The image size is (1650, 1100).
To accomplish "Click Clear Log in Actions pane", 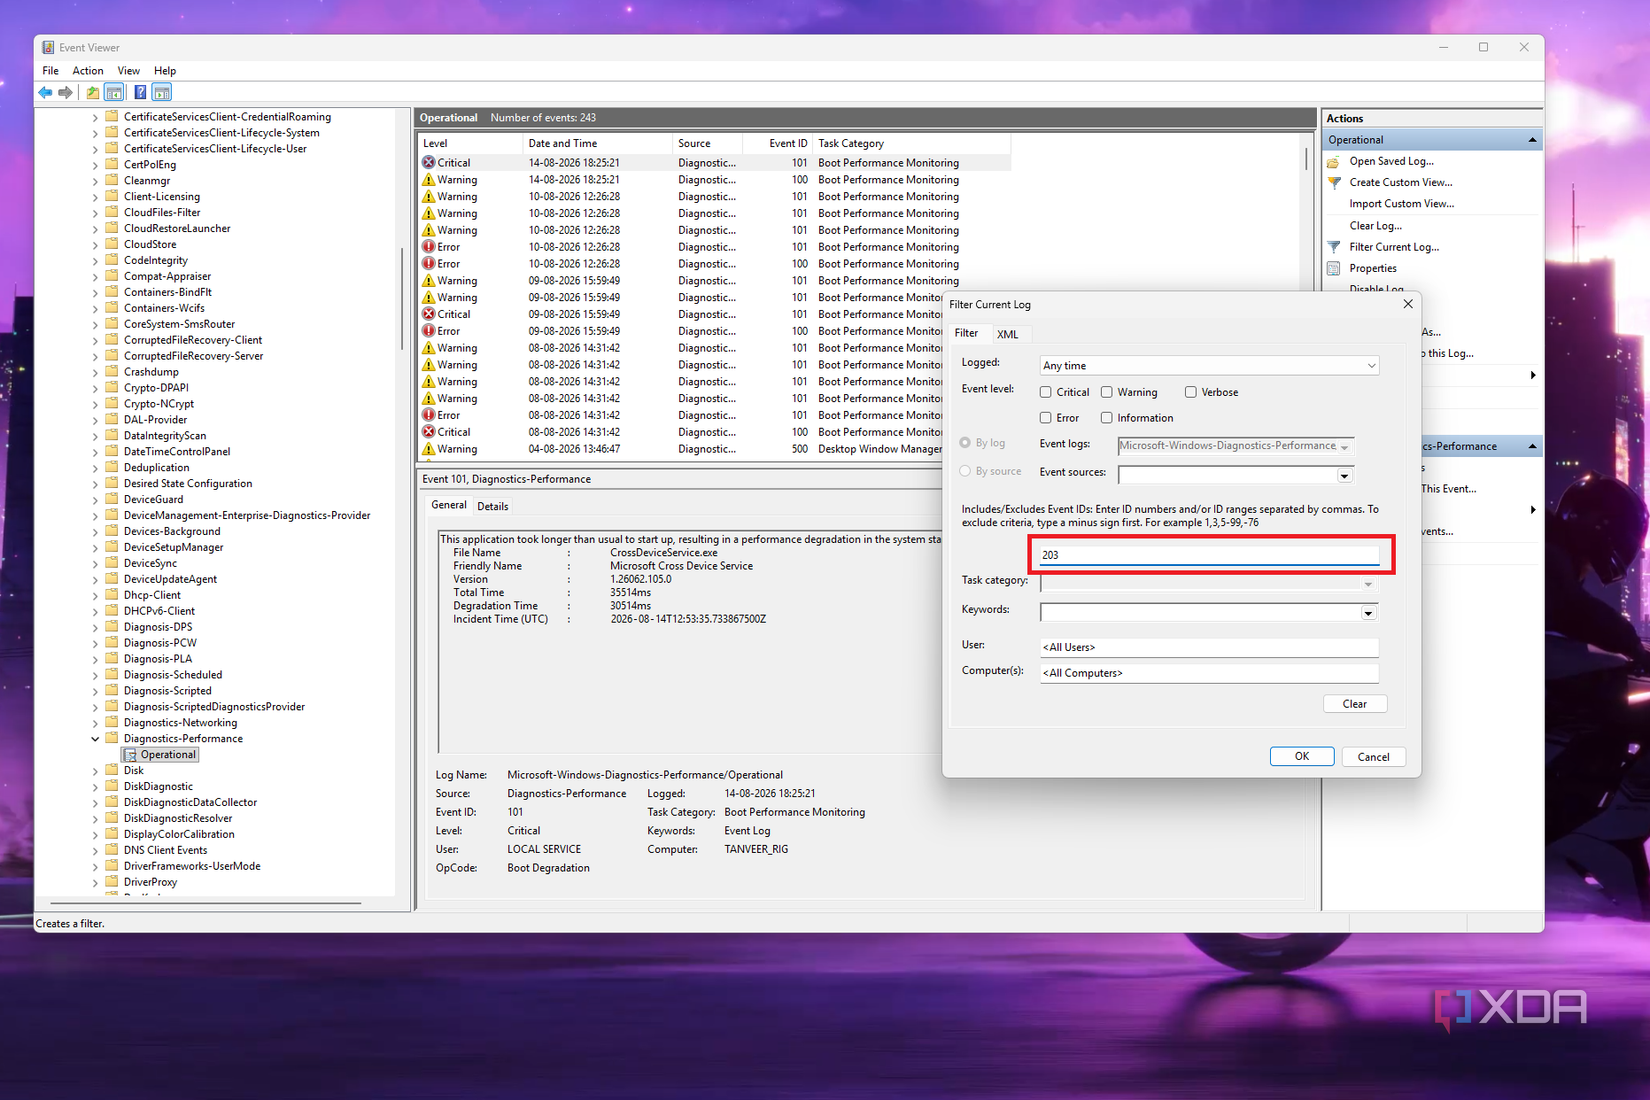I will tap(1375, 226).
